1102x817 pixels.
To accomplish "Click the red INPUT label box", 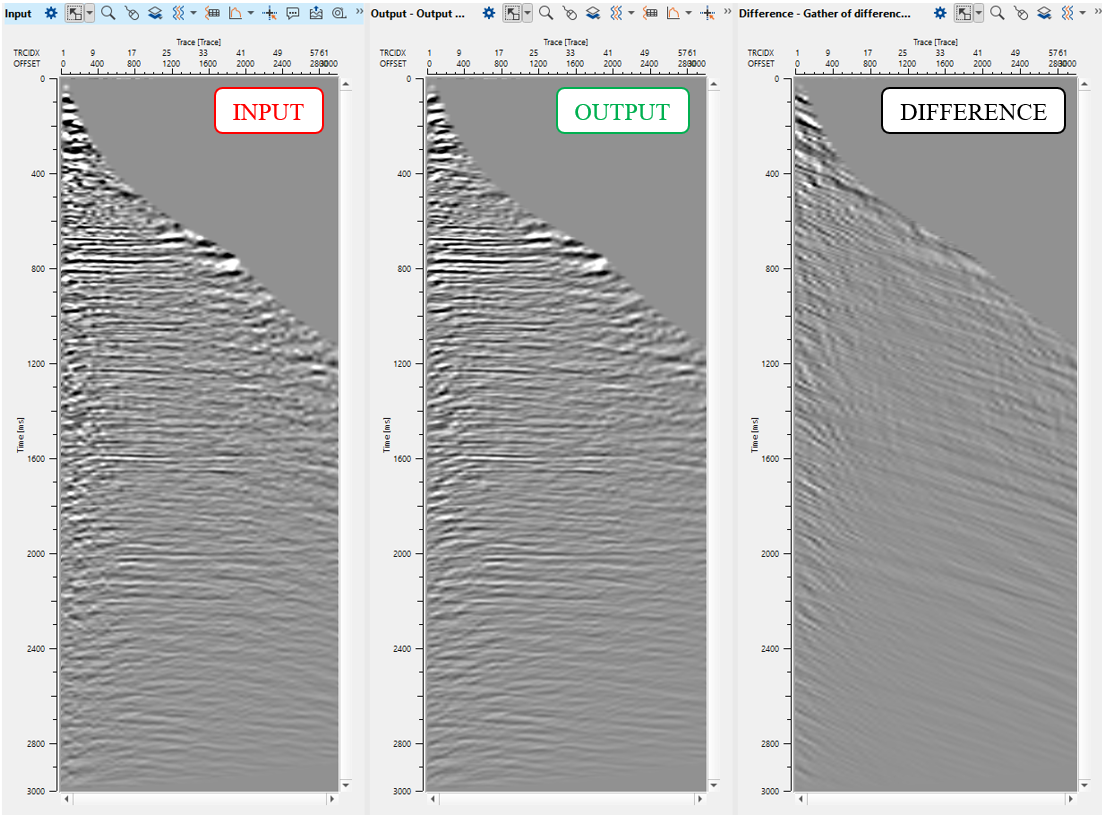I will tap(268, 111).
